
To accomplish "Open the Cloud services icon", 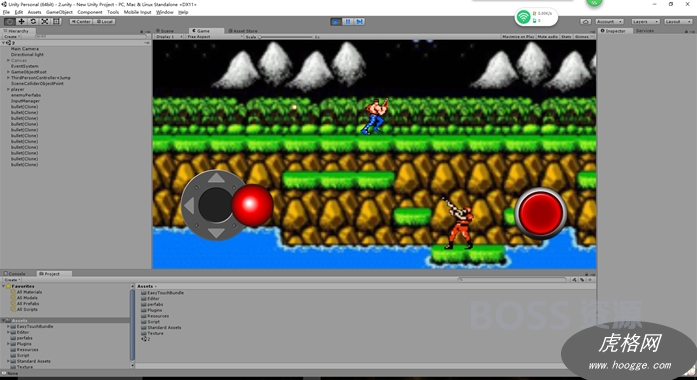I will 586,21.
